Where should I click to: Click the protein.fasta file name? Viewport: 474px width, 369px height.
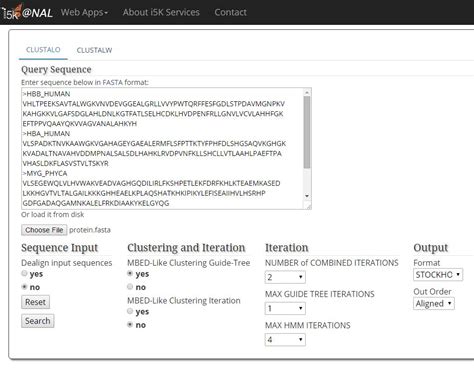pos(90,230)
